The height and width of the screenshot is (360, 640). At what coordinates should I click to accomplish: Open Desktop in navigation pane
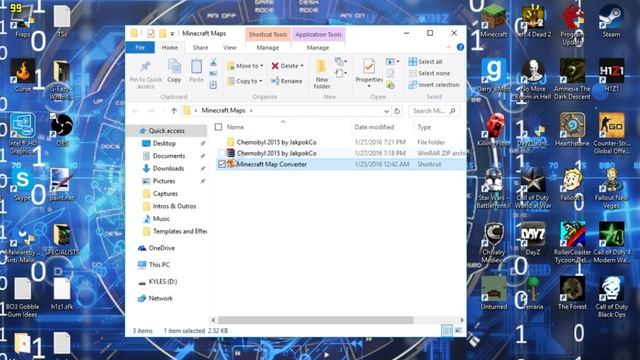[164, 143]
